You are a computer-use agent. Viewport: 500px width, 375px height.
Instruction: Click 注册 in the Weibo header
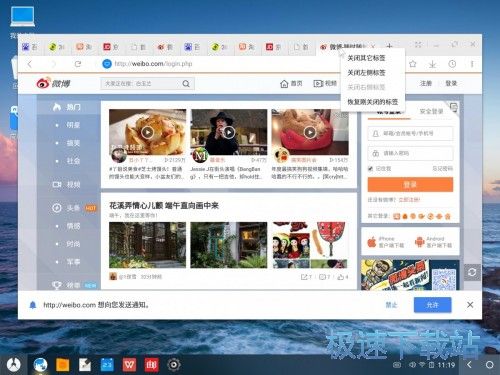(426, 83)
